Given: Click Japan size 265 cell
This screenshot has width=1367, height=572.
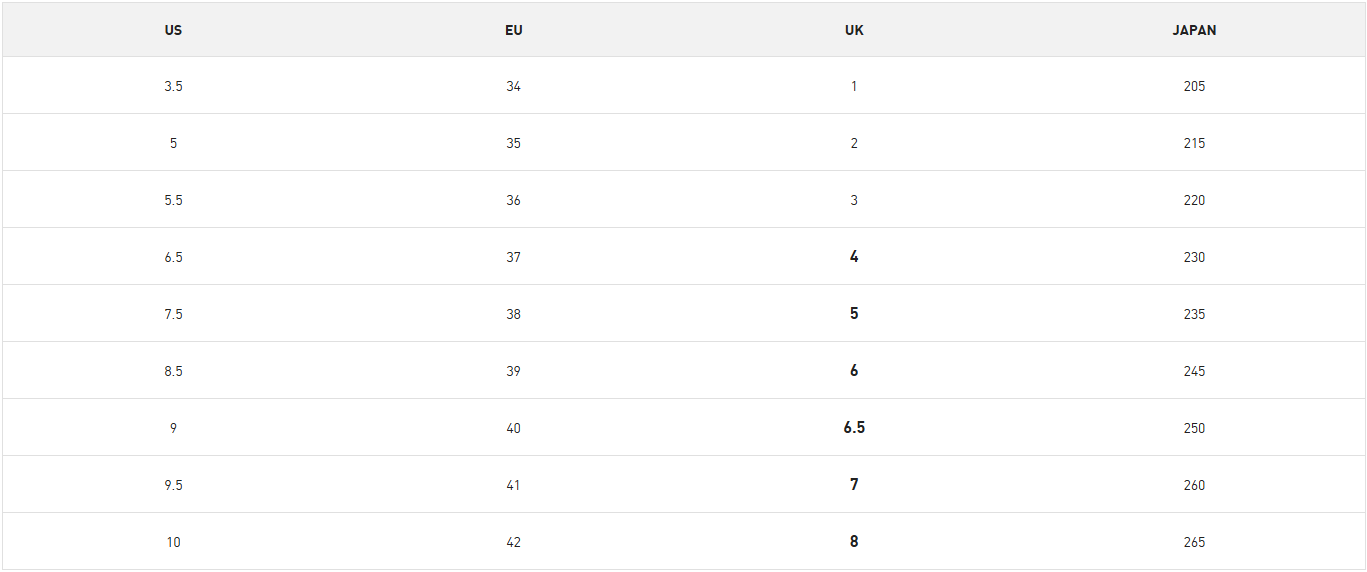Looking at the screenshot, I should pos(1194,542).
